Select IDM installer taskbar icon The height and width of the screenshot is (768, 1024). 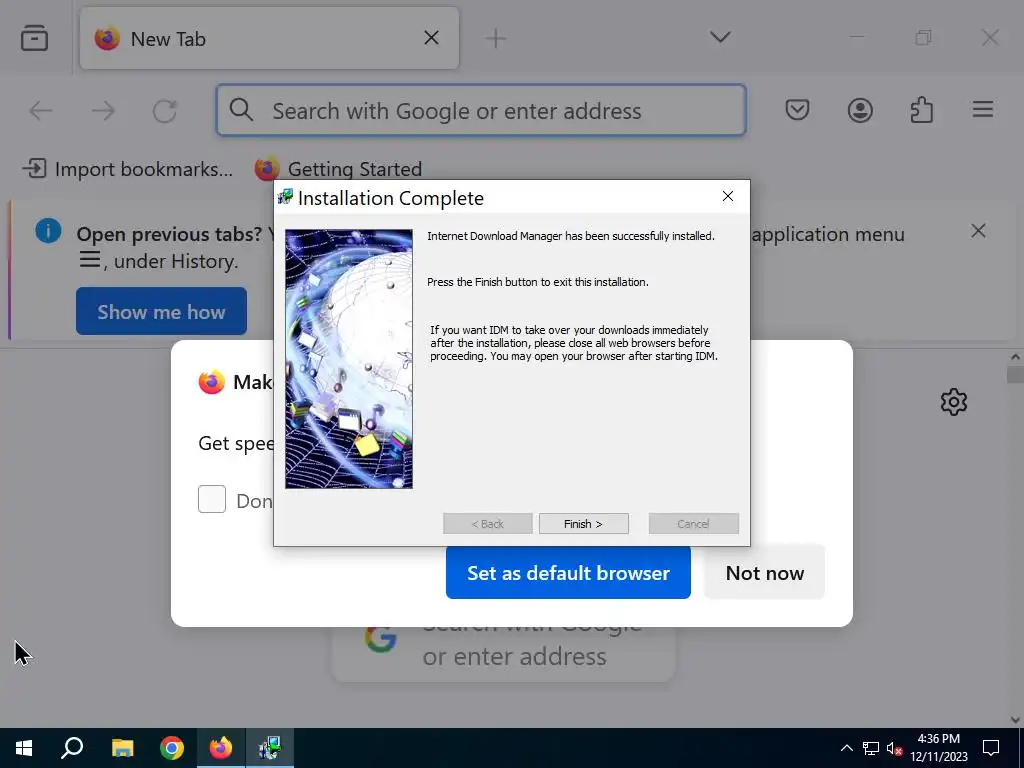click(x=270, y=748)
